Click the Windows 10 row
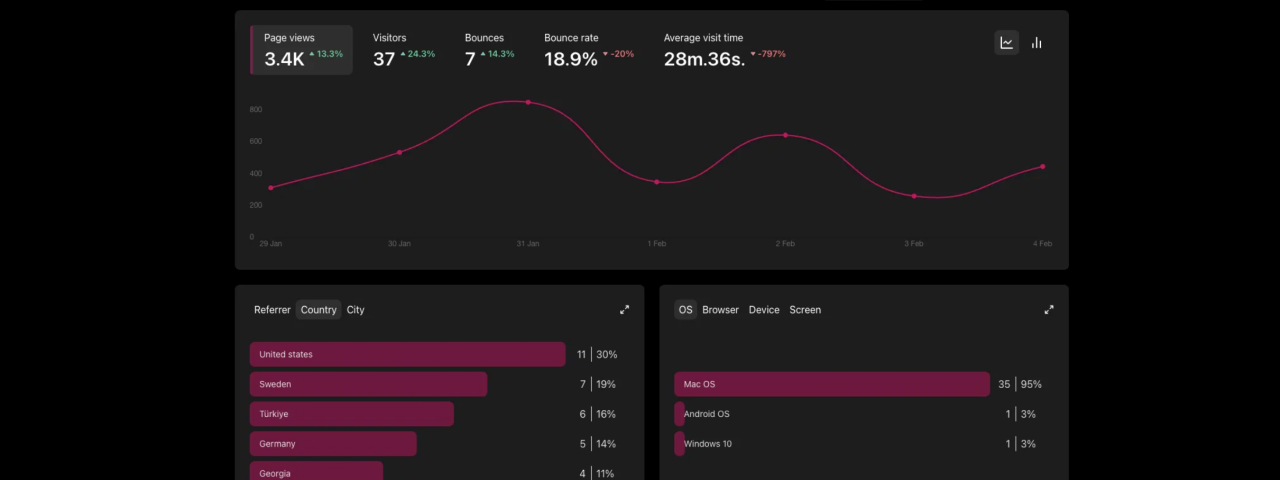 860,444
